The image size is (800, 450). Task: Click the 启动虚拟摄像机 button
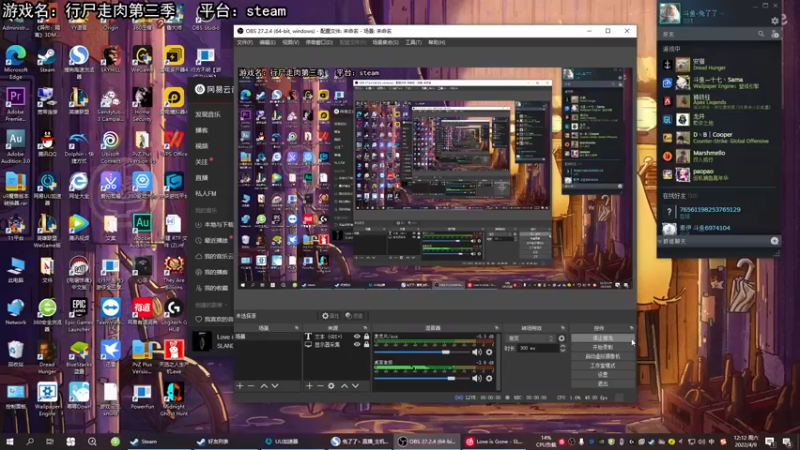(x=603, y=357)
